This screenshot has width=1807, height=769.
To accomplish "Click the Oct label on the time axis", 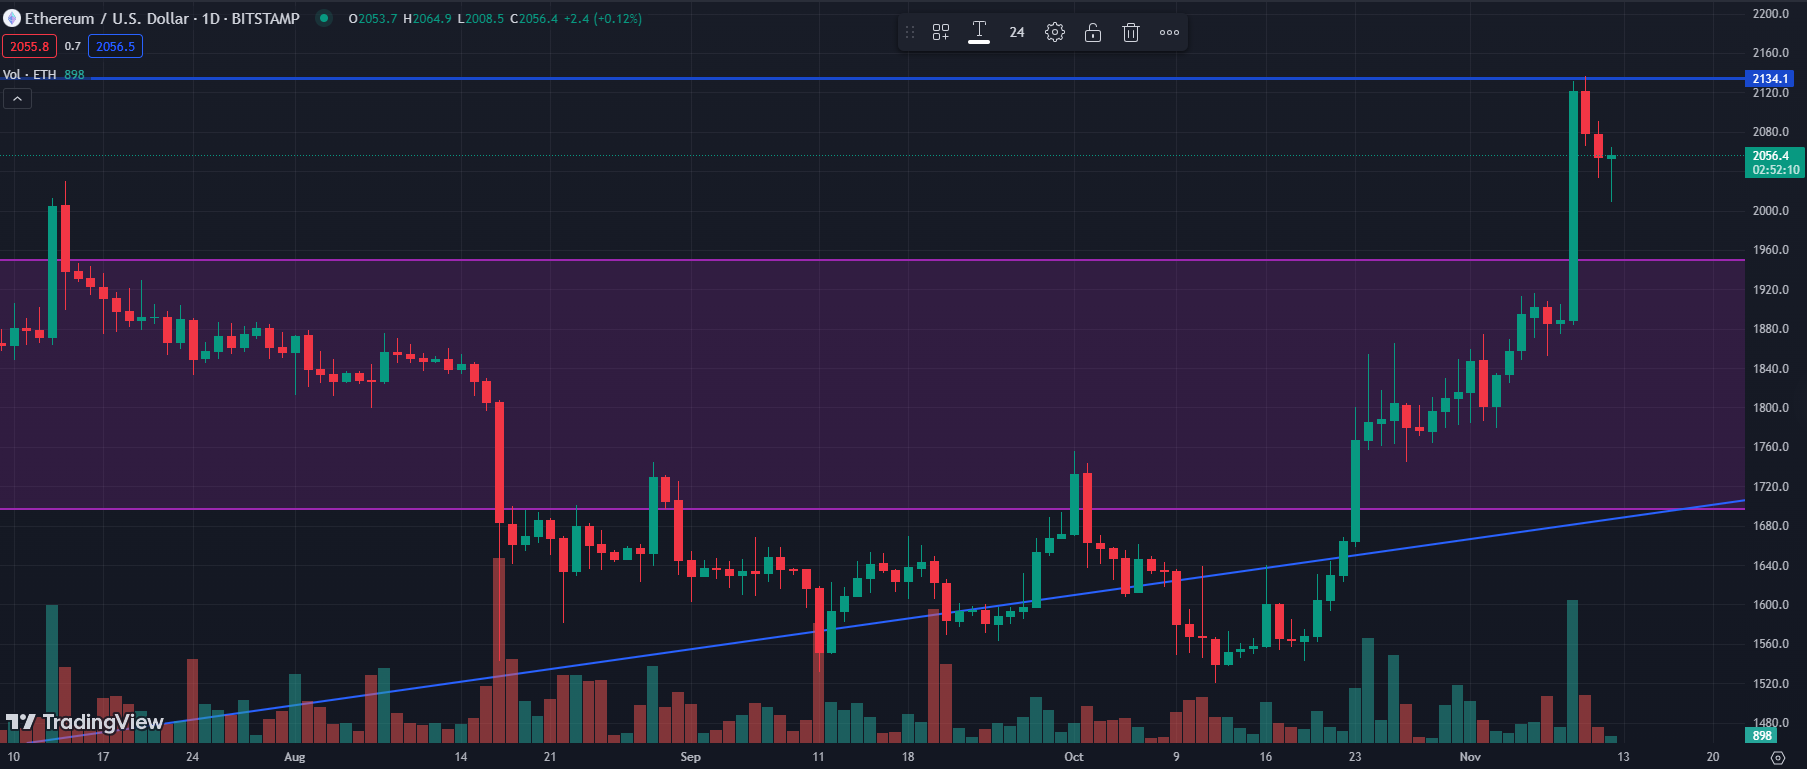I will click(1074, 757).
